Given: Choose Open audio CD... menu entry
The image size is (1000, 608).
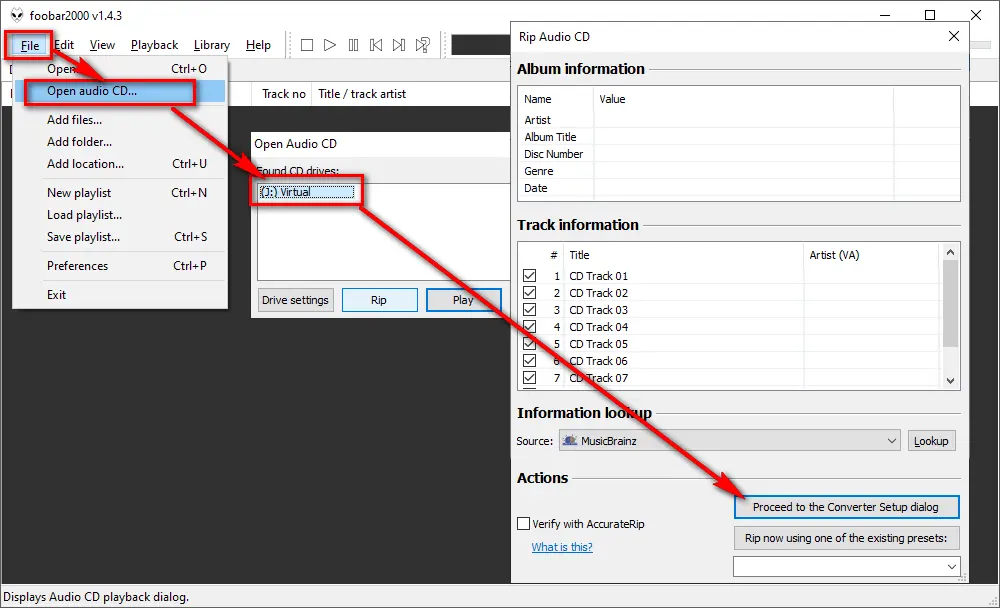Looking at the screenshot, I should pyautogui.click(x=120, y=91).
